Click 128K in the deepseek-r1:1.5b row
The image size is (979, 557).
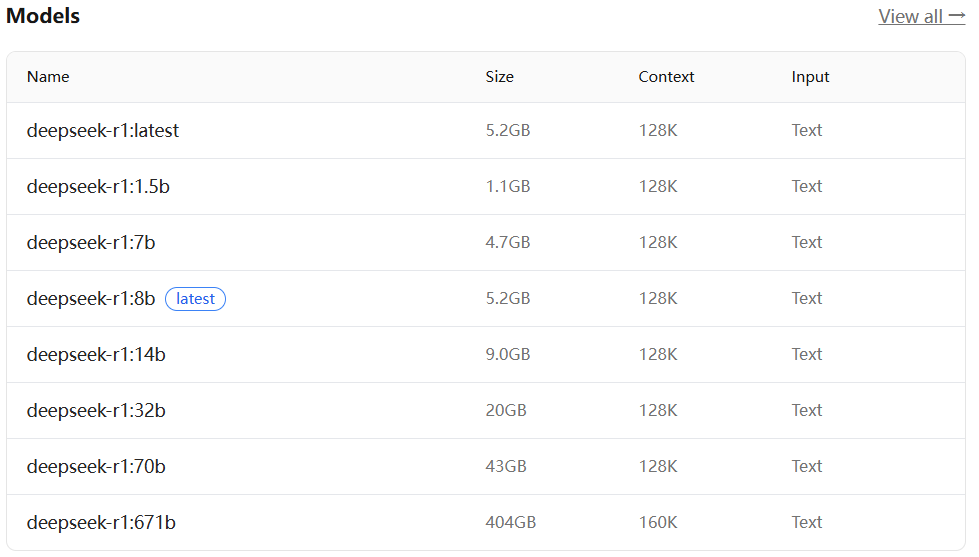pyautogui.click(x=658, y=186)
